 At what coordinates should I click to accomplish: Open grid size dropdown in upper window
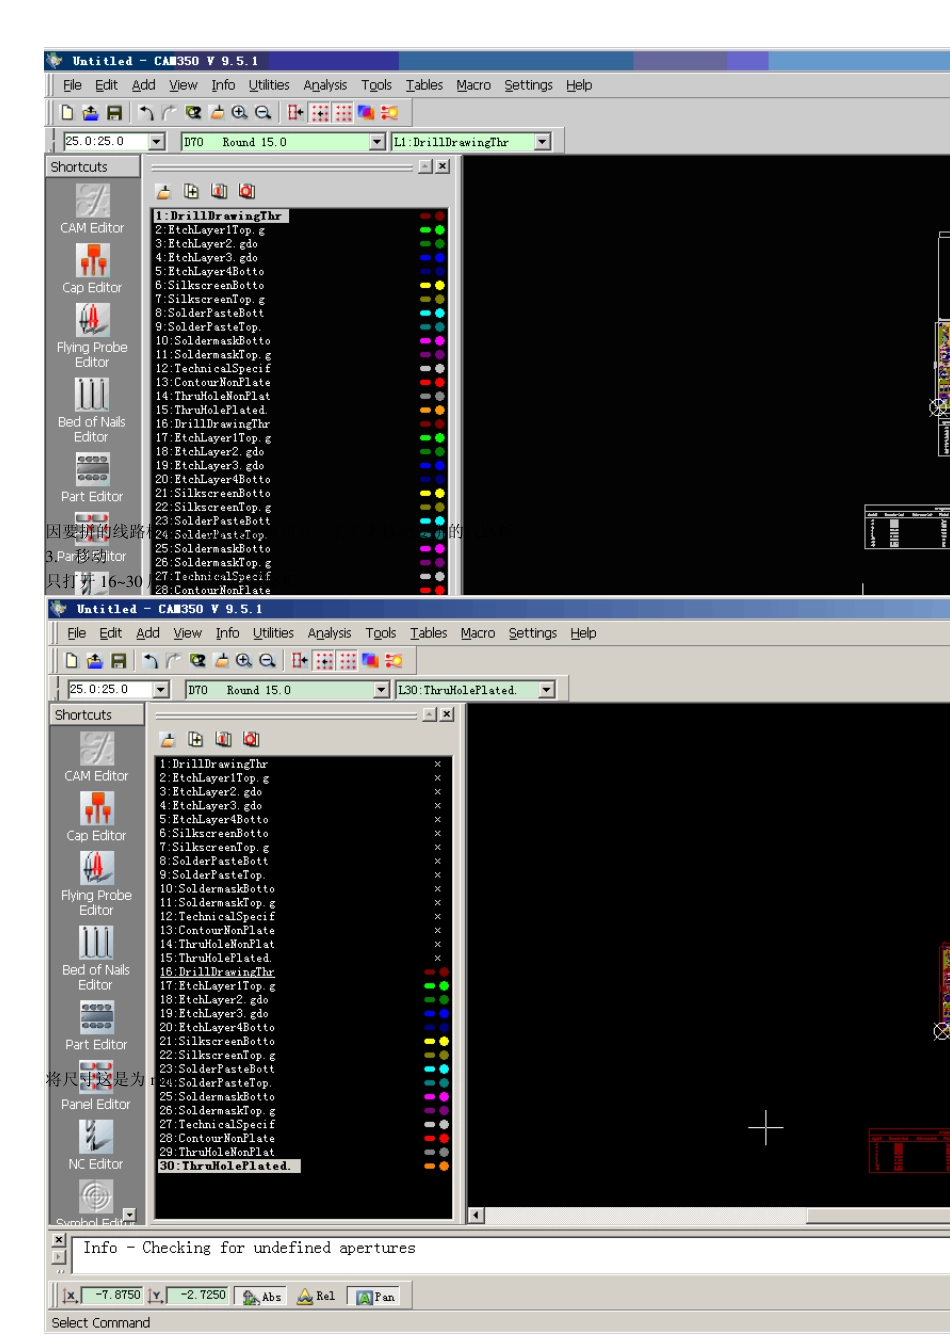[157, 142]
